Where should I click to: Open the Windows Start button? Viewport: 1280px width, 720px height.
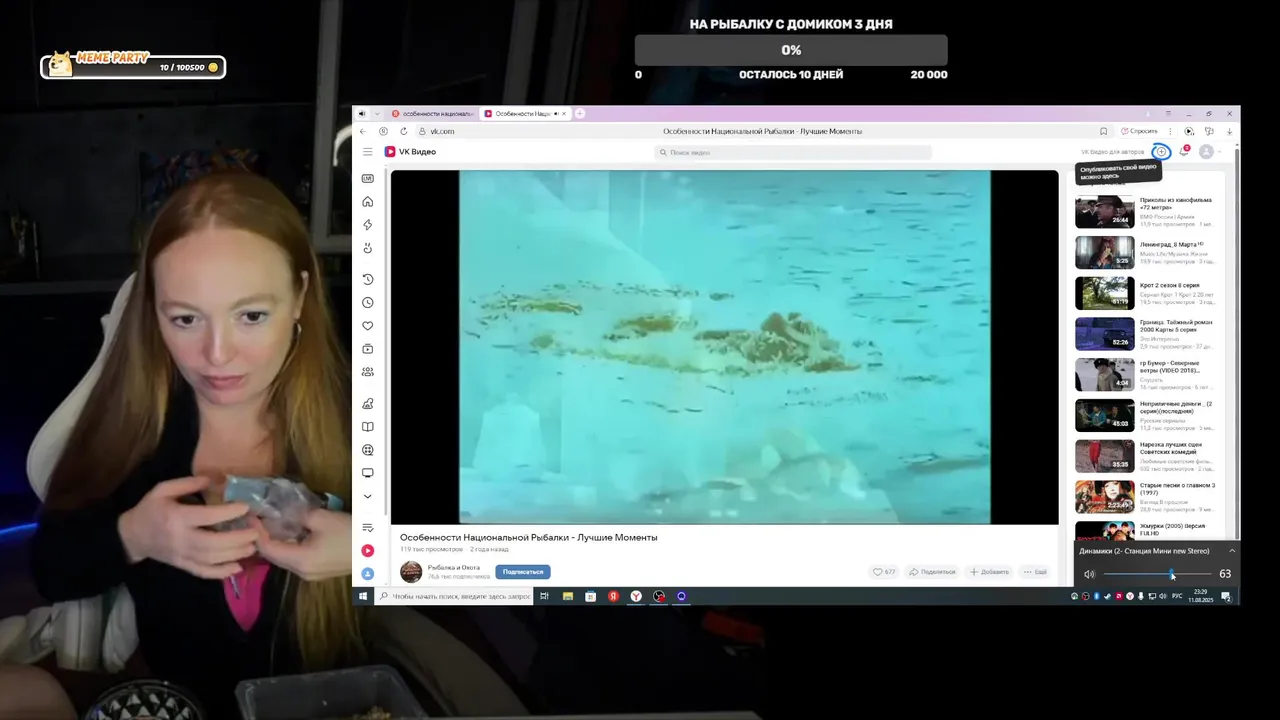tap(362, 596)
